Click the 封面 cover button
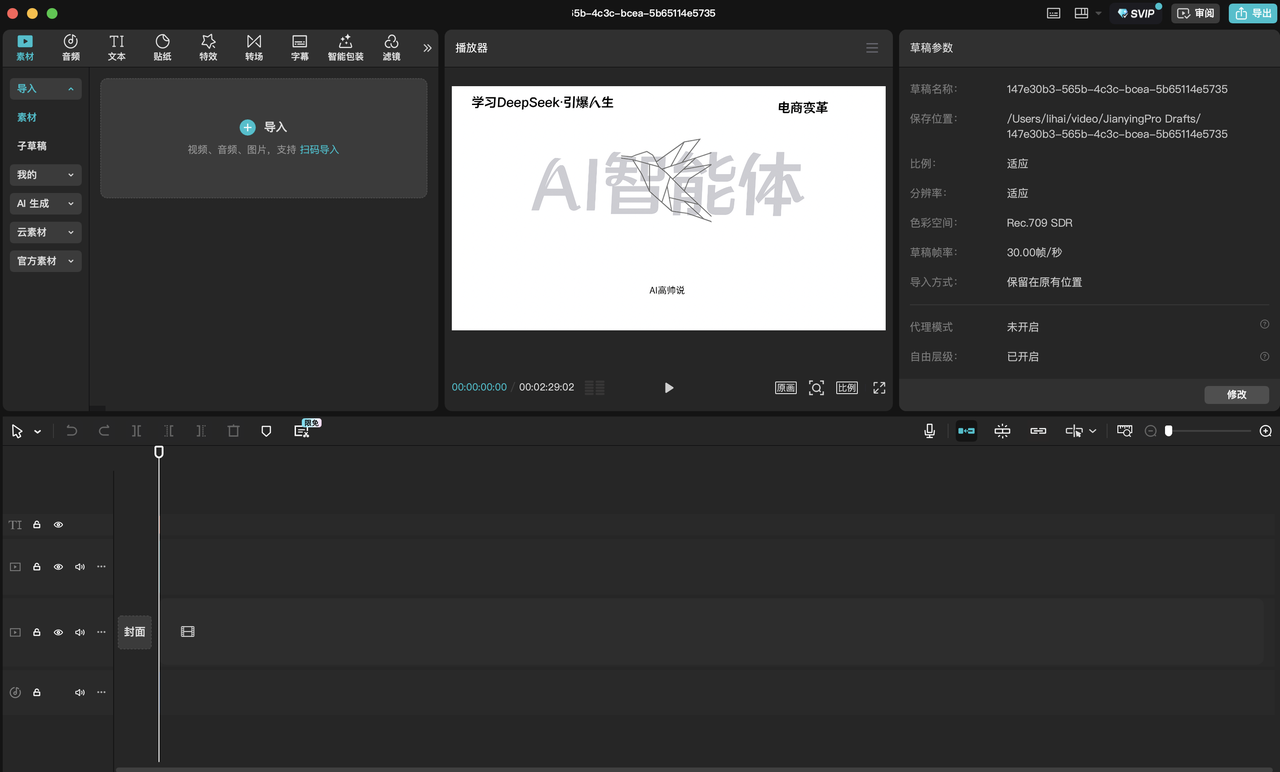Screen dimensions: 1280x772 pos(135,632)
